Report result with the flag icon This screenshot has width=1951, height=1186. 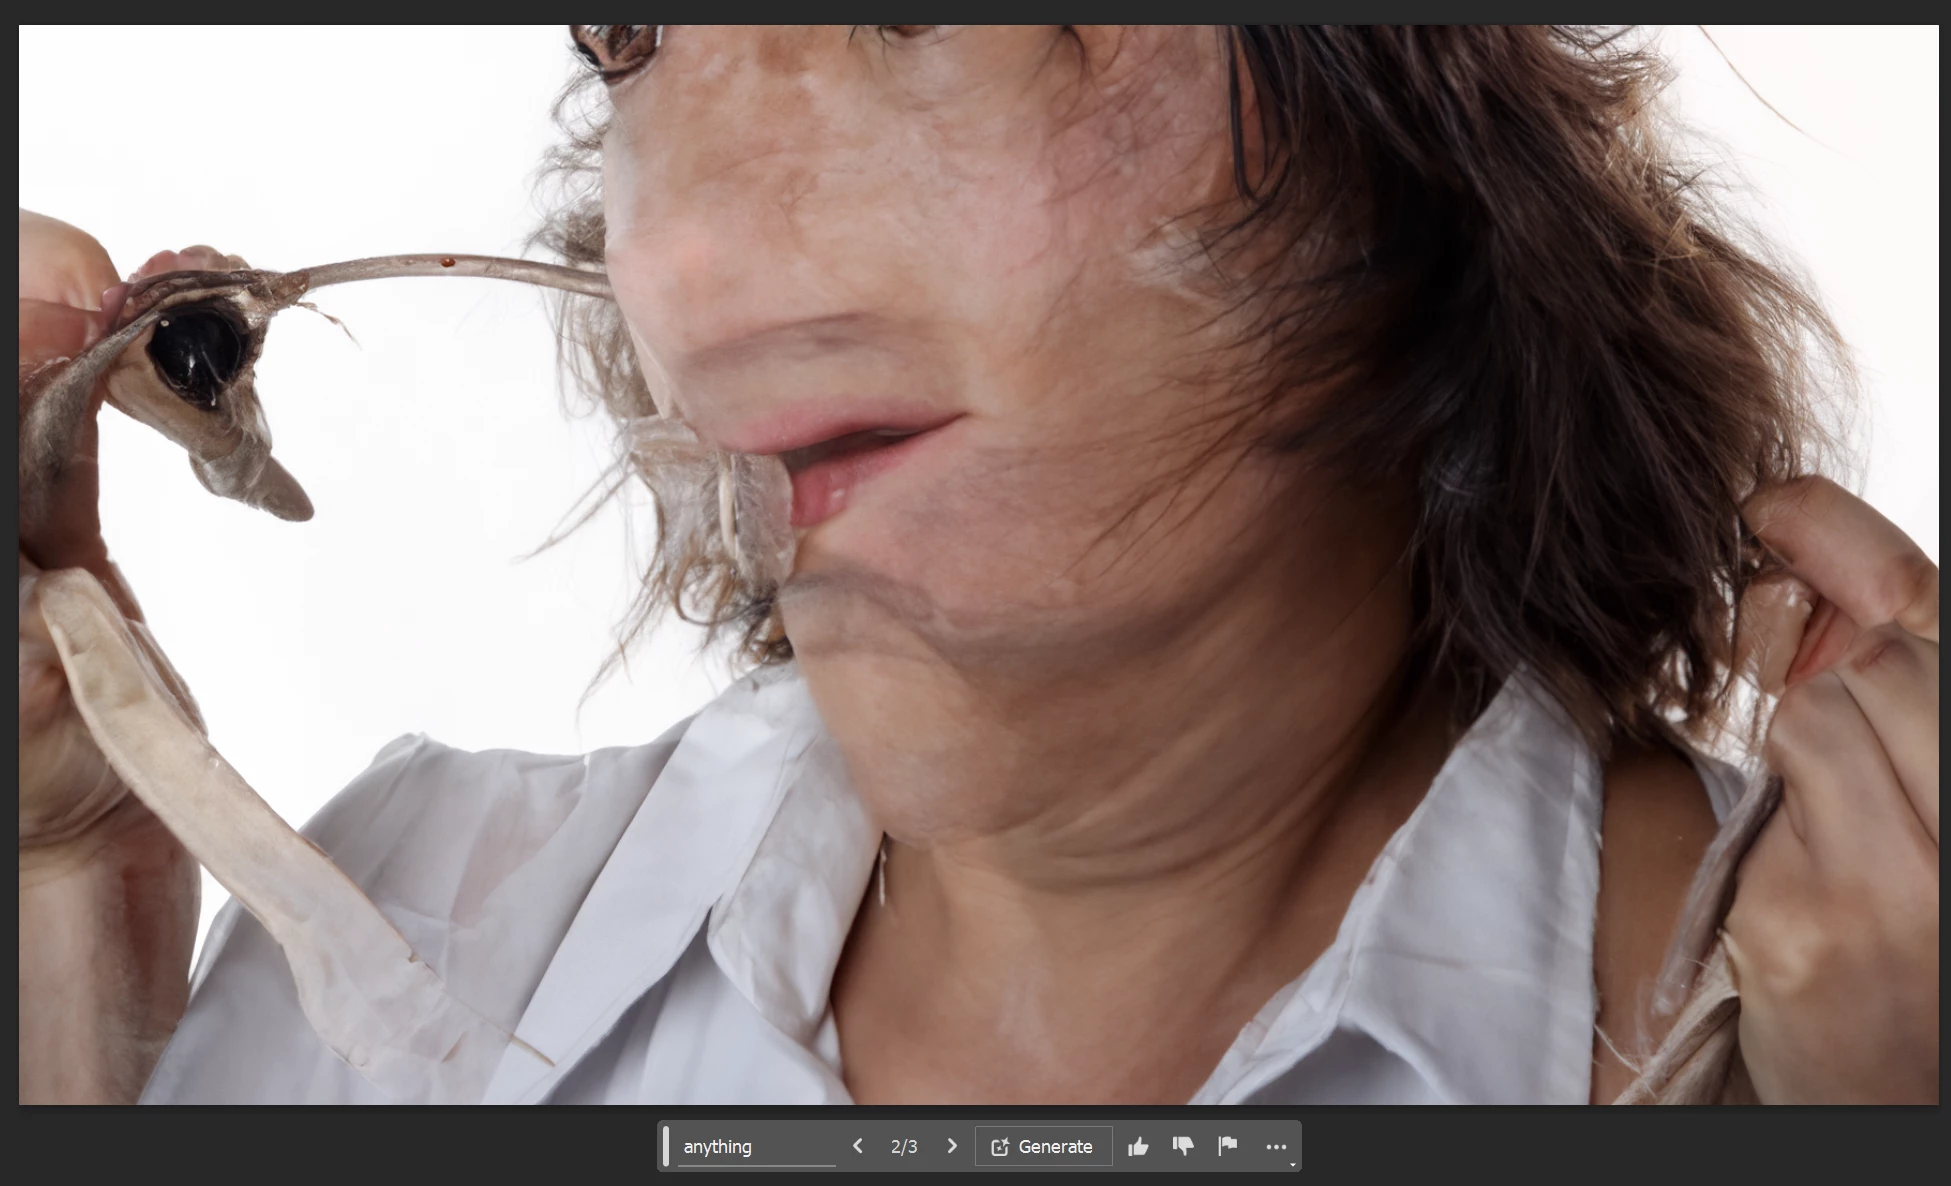pyautogui.click(x=1228, y=1146)
